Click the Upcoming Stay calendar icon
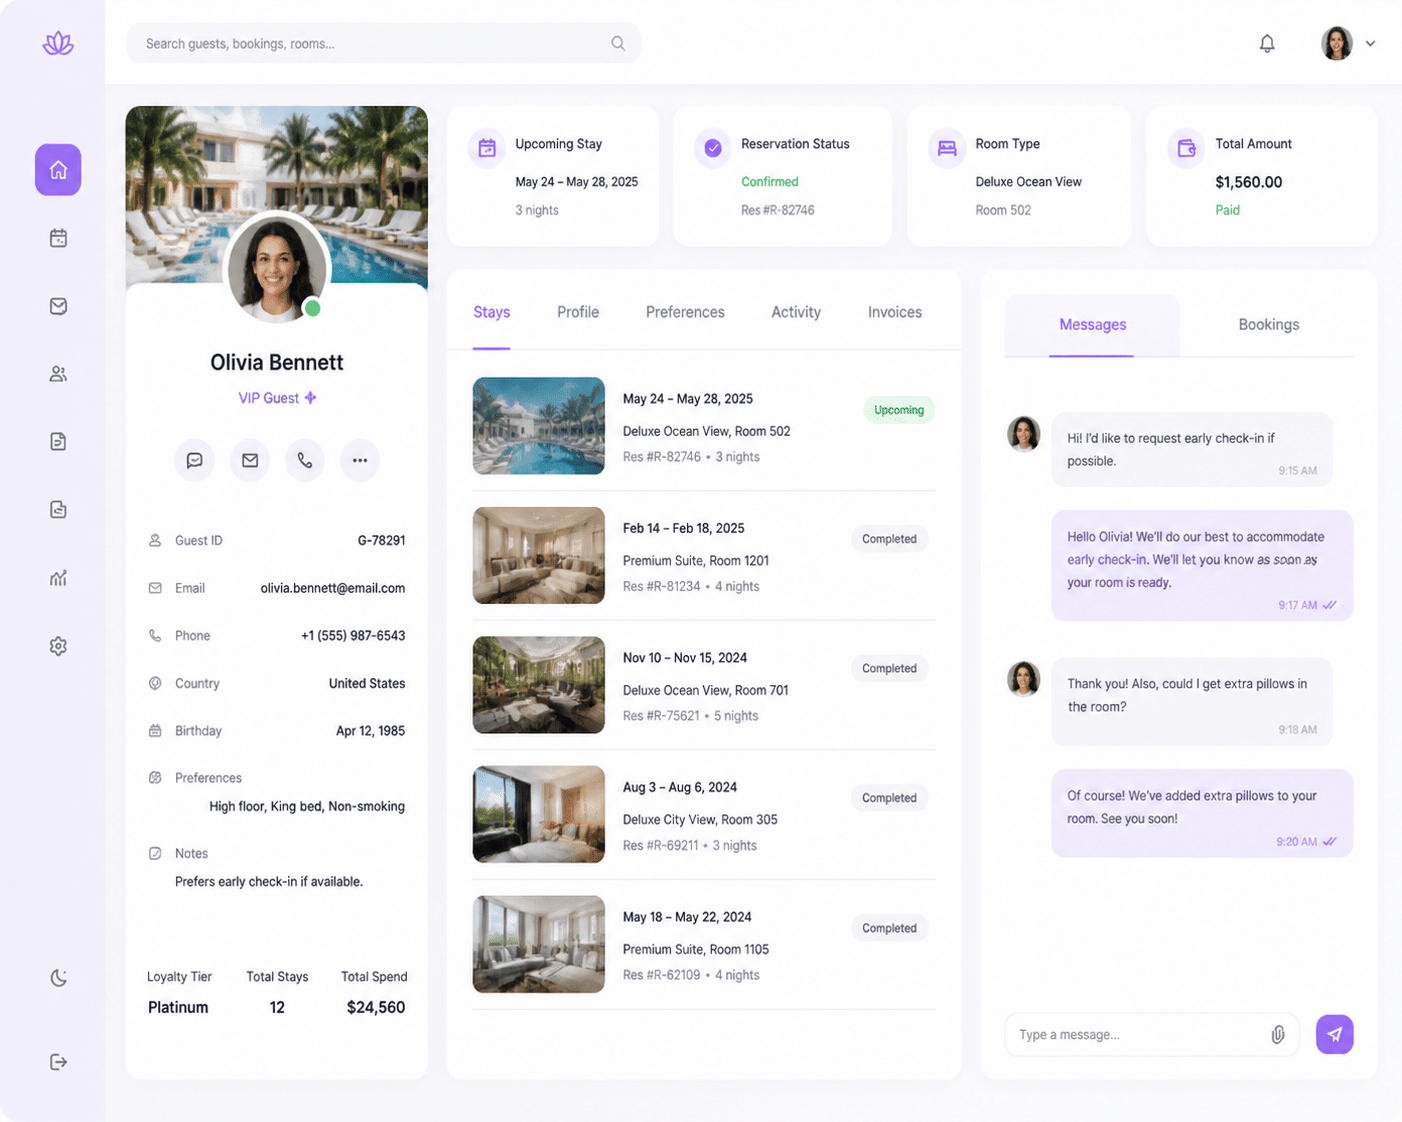 (487, 148)
